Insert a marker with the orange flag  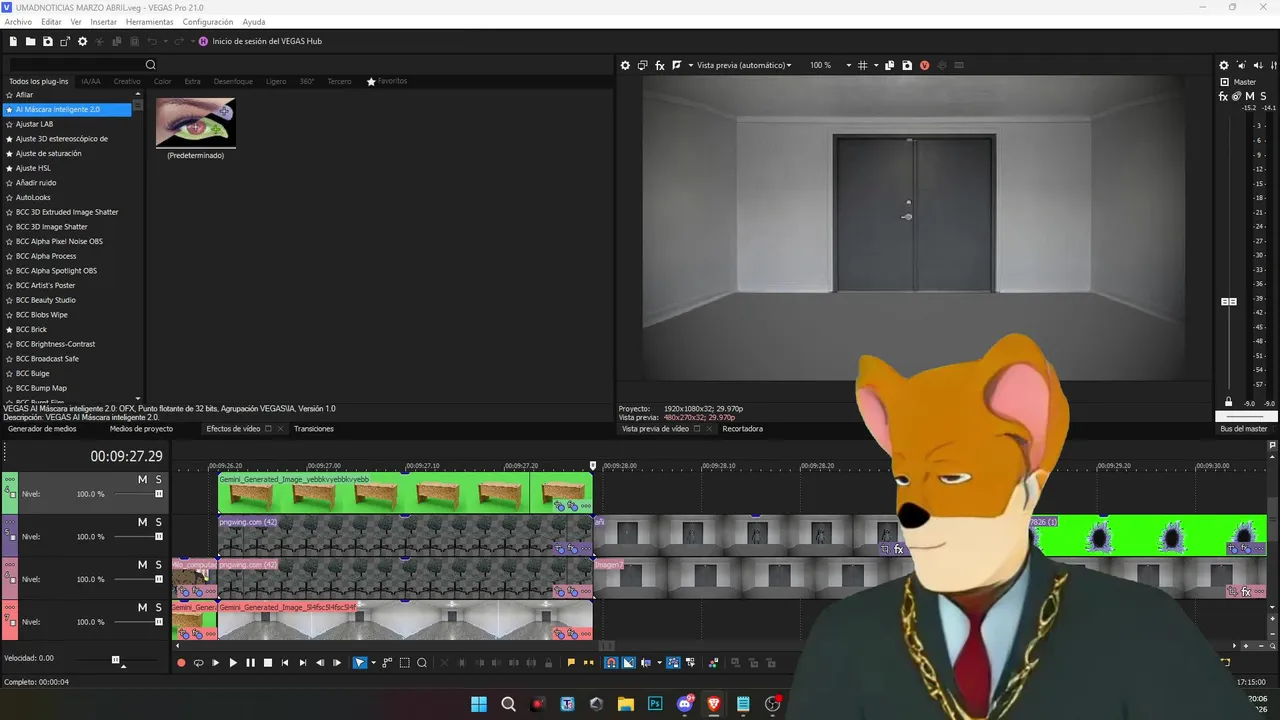point(571,662)
